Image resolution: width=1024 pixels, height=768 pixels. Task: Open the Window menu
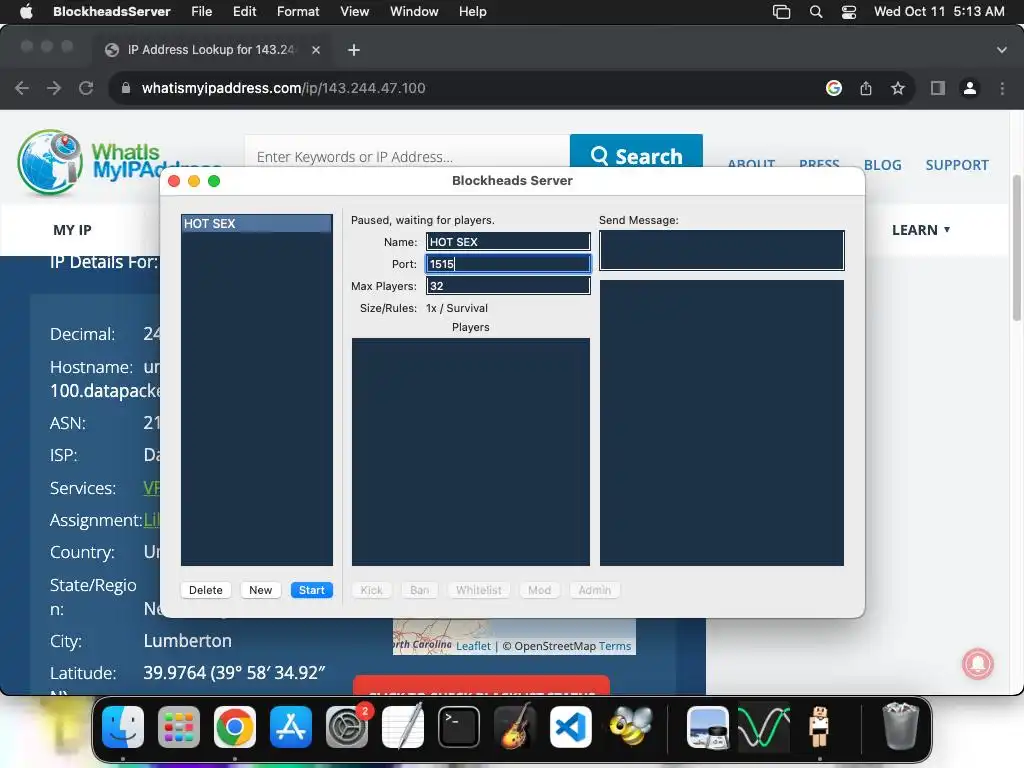414,12
